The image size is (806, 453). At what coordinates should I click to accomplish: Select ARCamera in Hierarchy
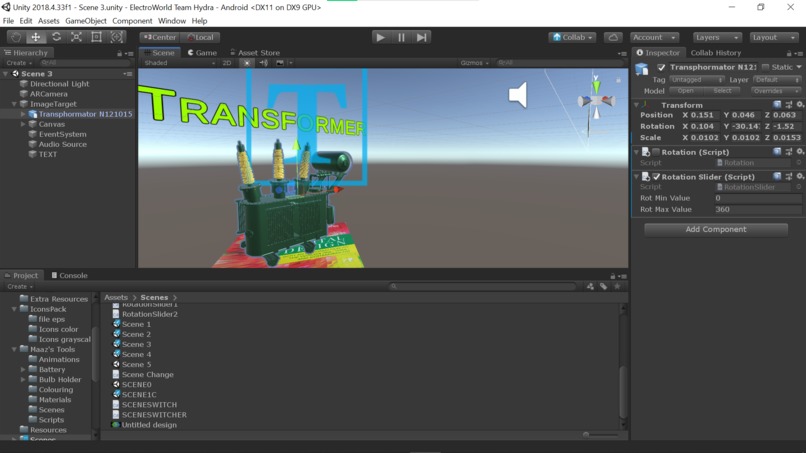48,94
